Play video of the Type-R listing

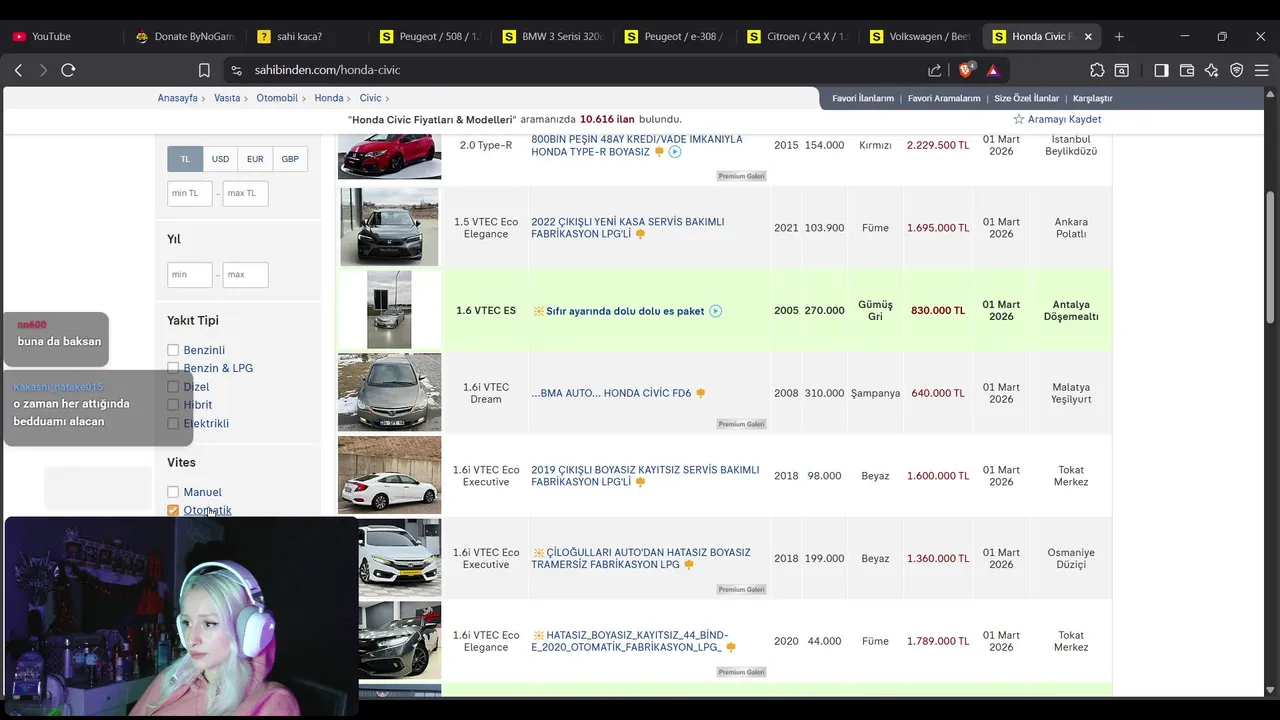coord(675,152)
